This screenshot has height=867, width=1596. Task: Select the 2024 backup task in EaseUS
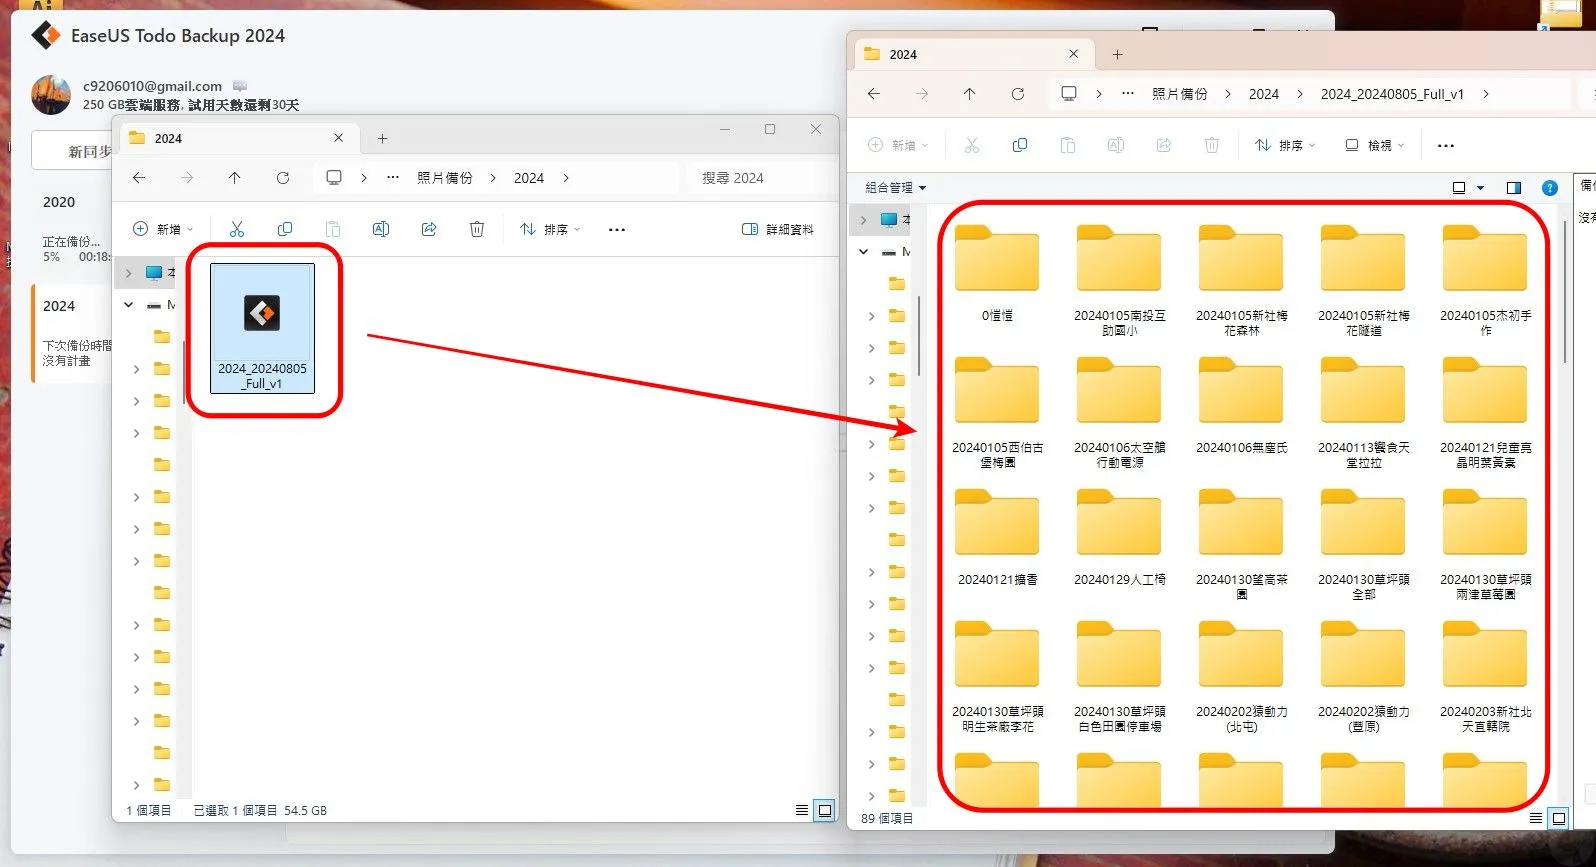[73, 332]
